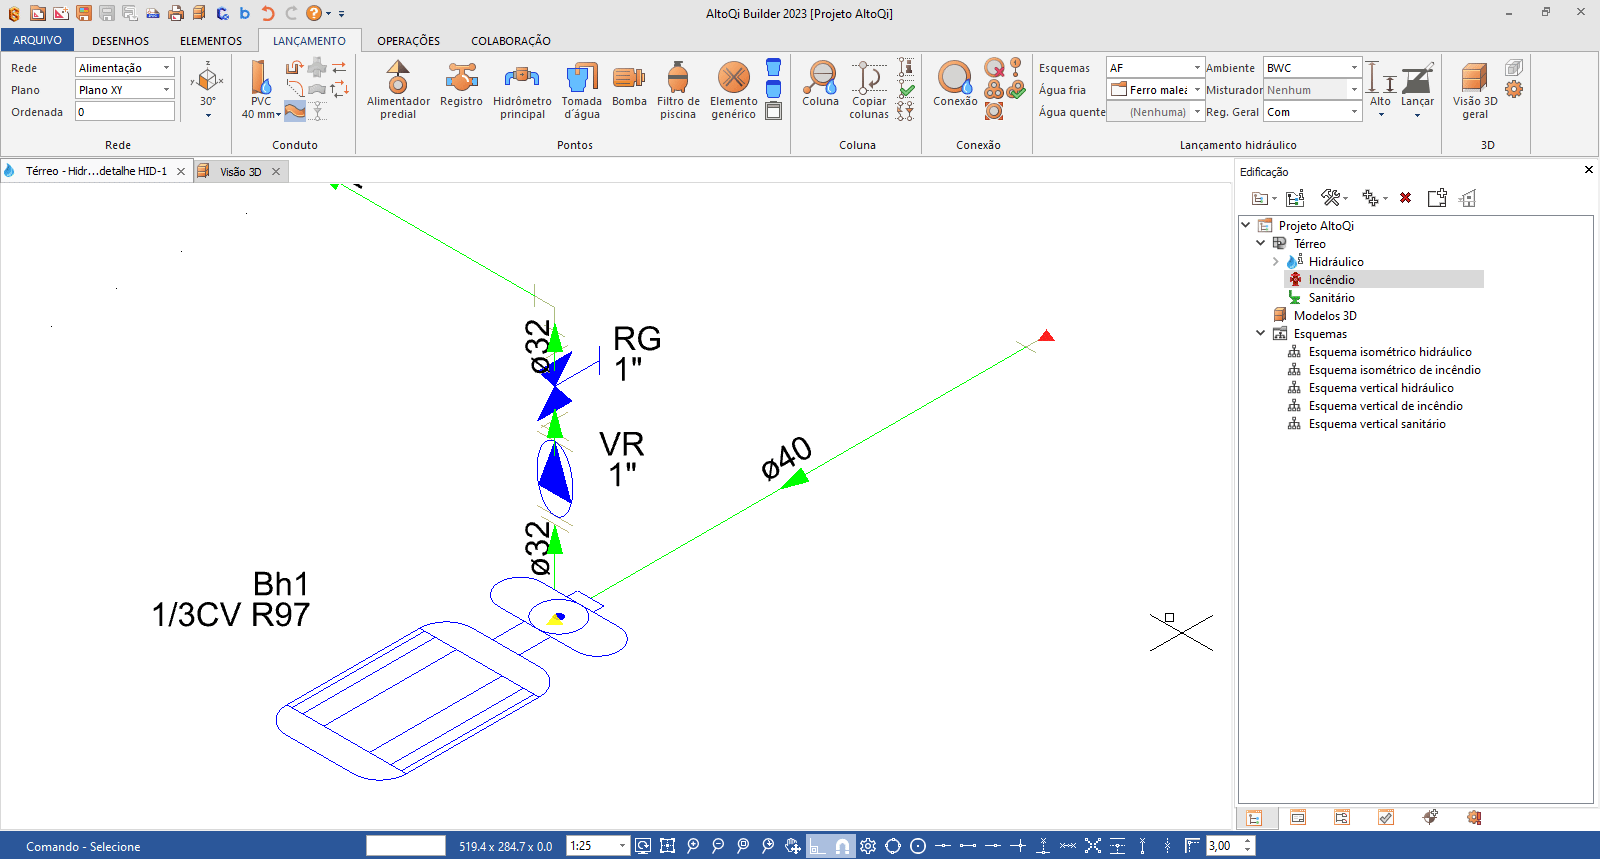
Task: Click the red X delete icon in Edificação
Action: 1405,198
